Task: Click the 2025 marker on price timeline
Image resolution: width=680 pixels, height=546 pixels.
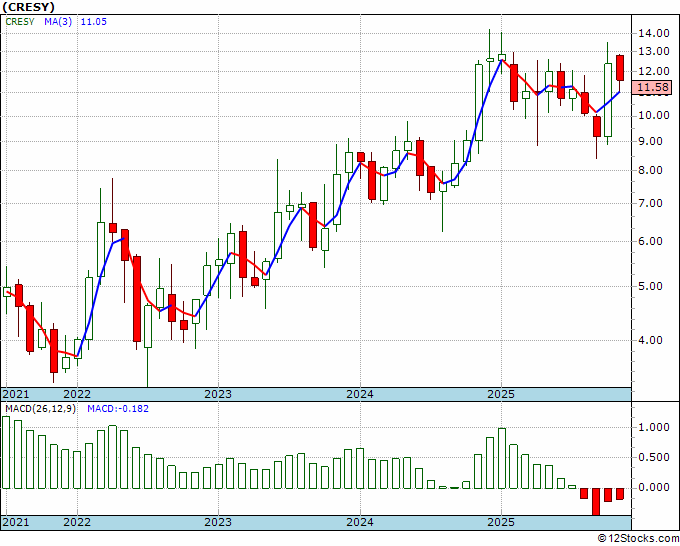Action: coord(501,394)
